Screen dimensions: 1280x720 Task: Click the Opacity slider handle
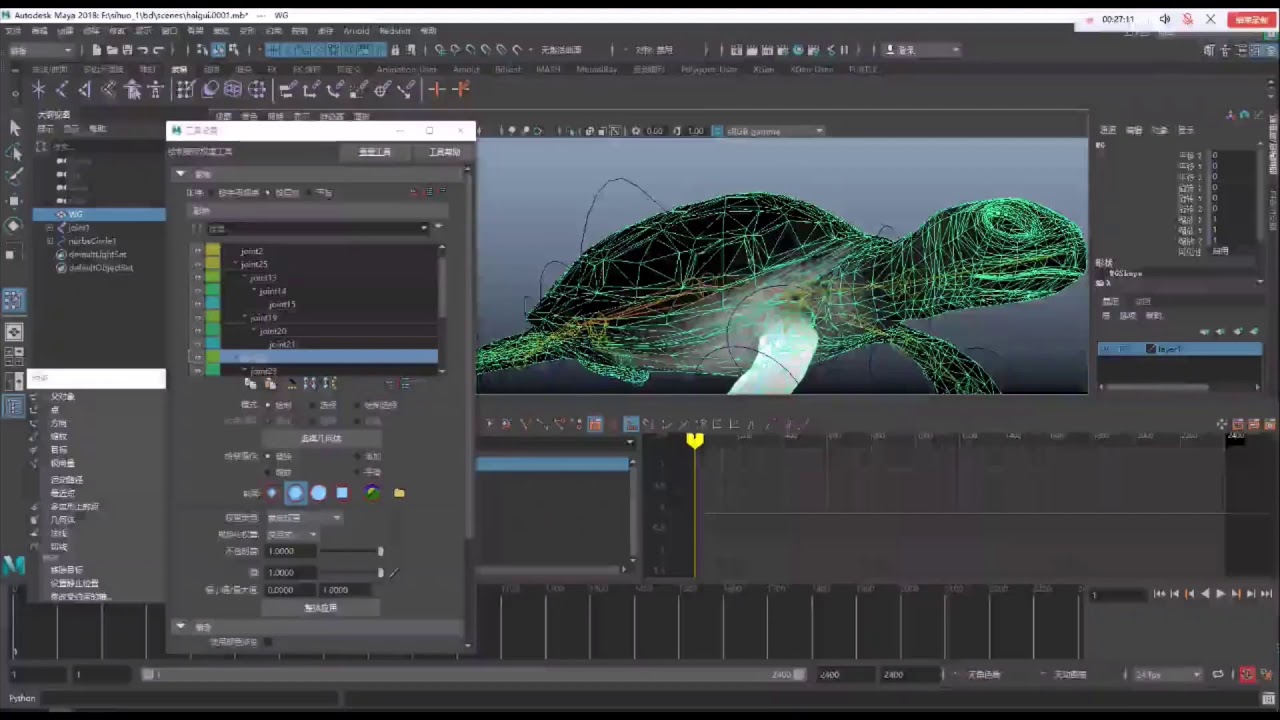point(380,551)
